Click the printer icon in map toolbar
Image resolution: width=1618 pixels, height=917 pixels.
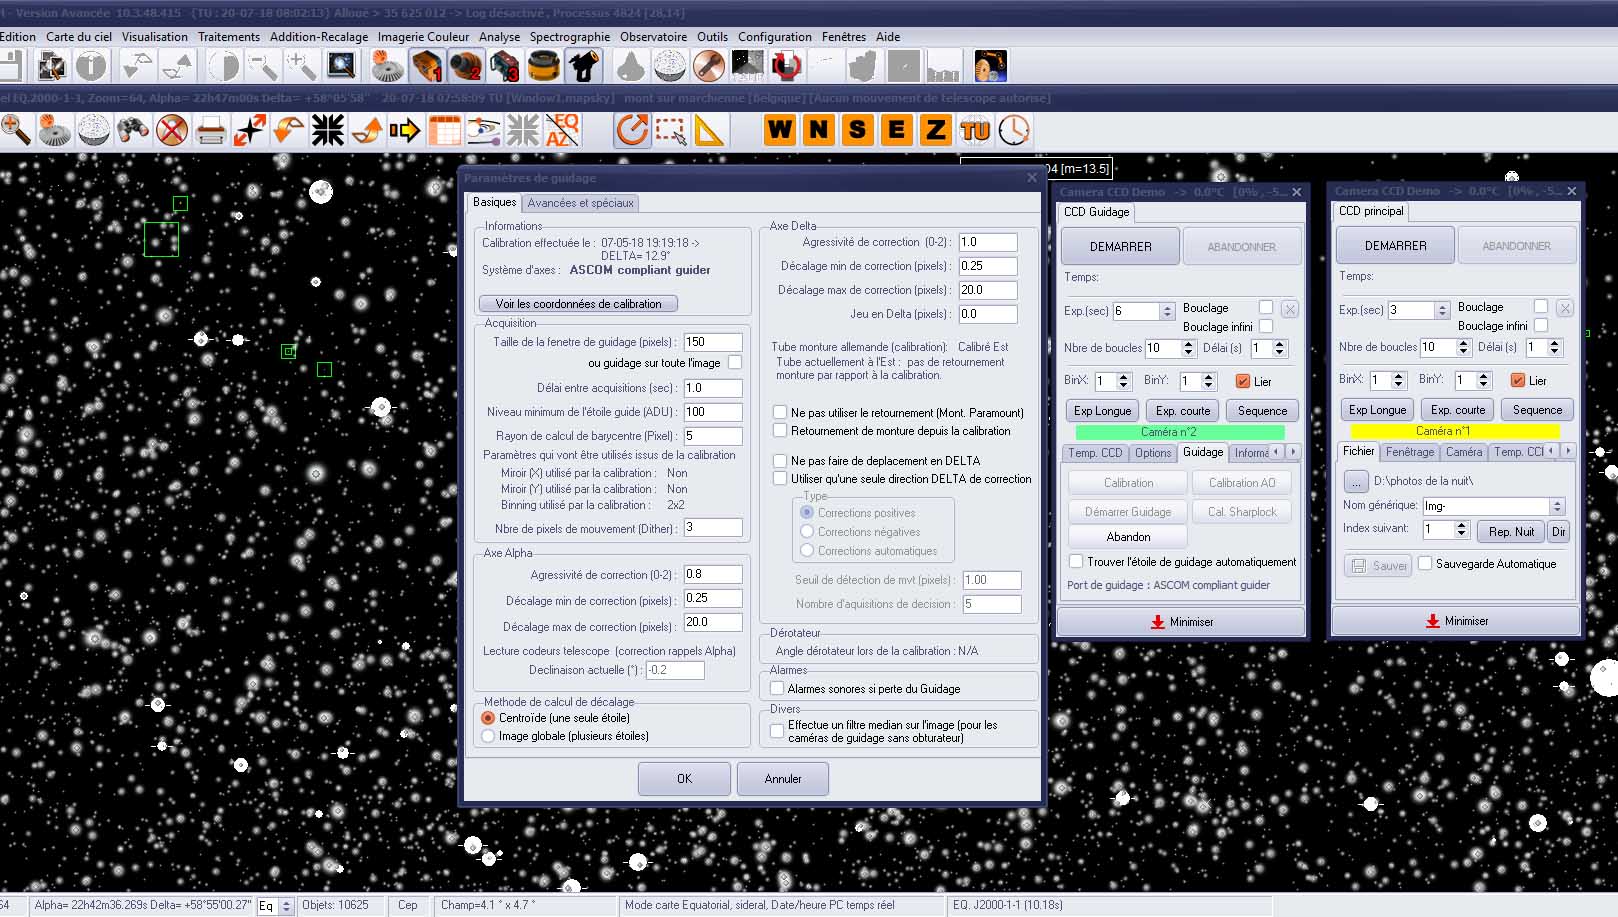[x=211, y=130]
